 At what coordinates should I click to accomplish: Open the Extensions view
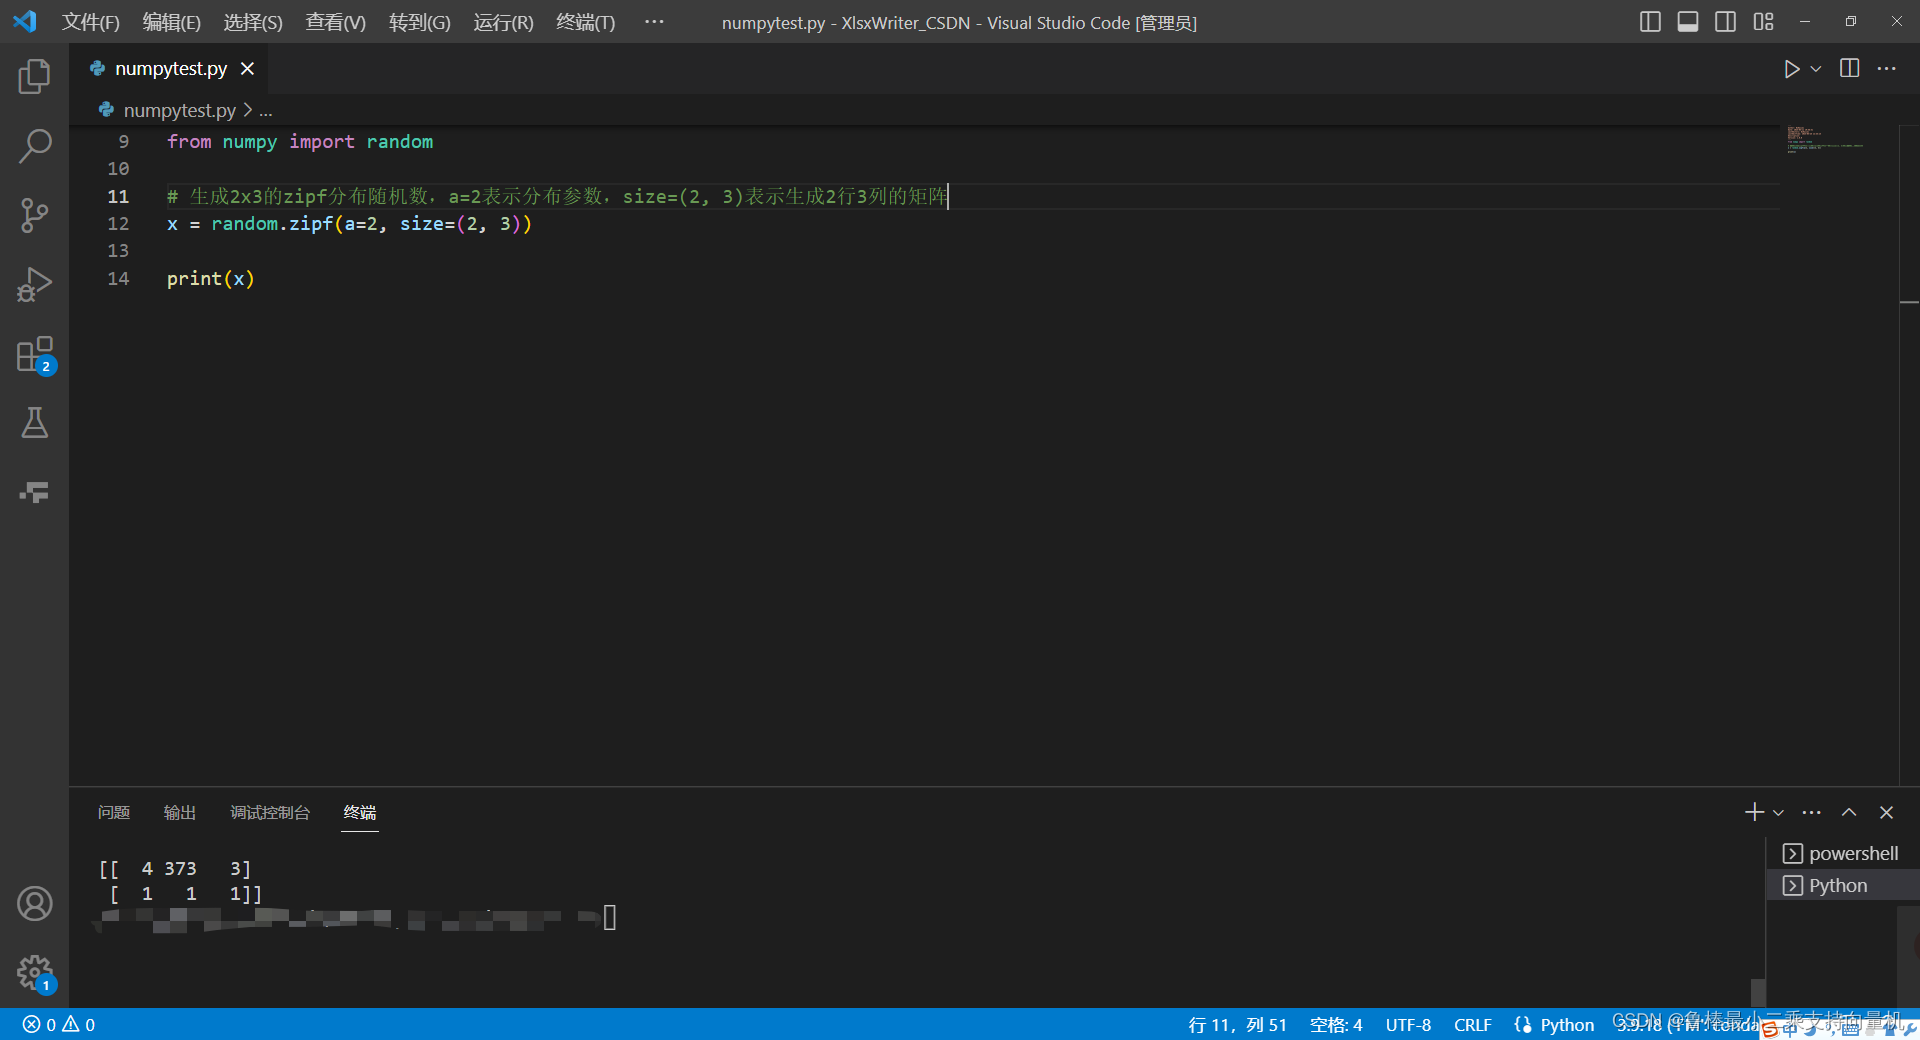[x=34, y=354]
